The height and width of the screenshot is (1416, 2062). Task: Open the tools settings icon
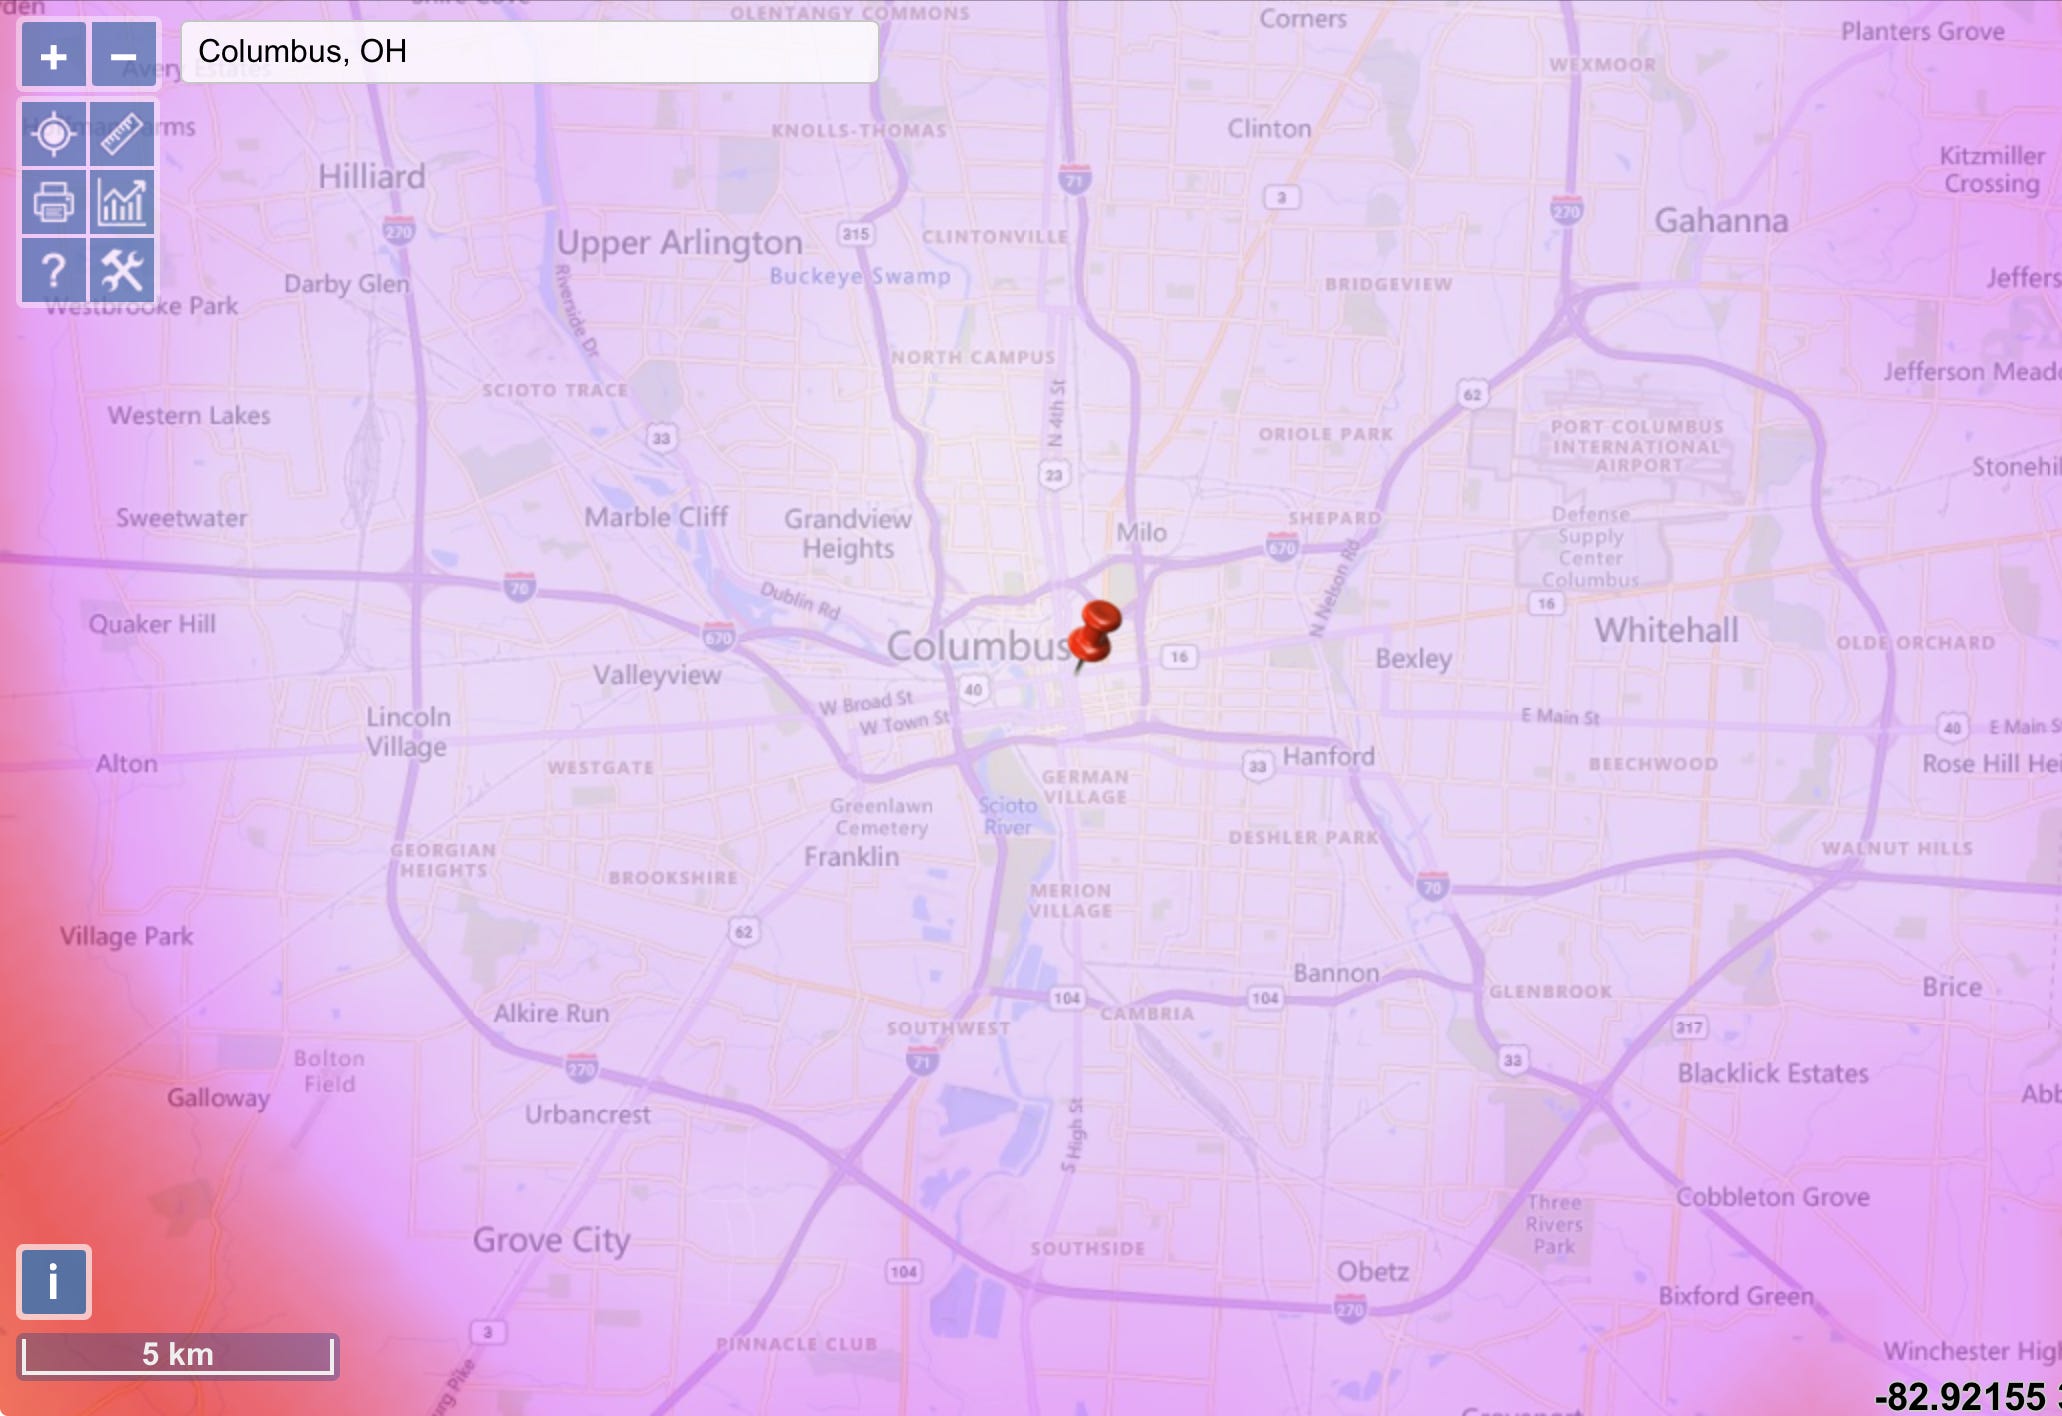click(x=123, y=270)
